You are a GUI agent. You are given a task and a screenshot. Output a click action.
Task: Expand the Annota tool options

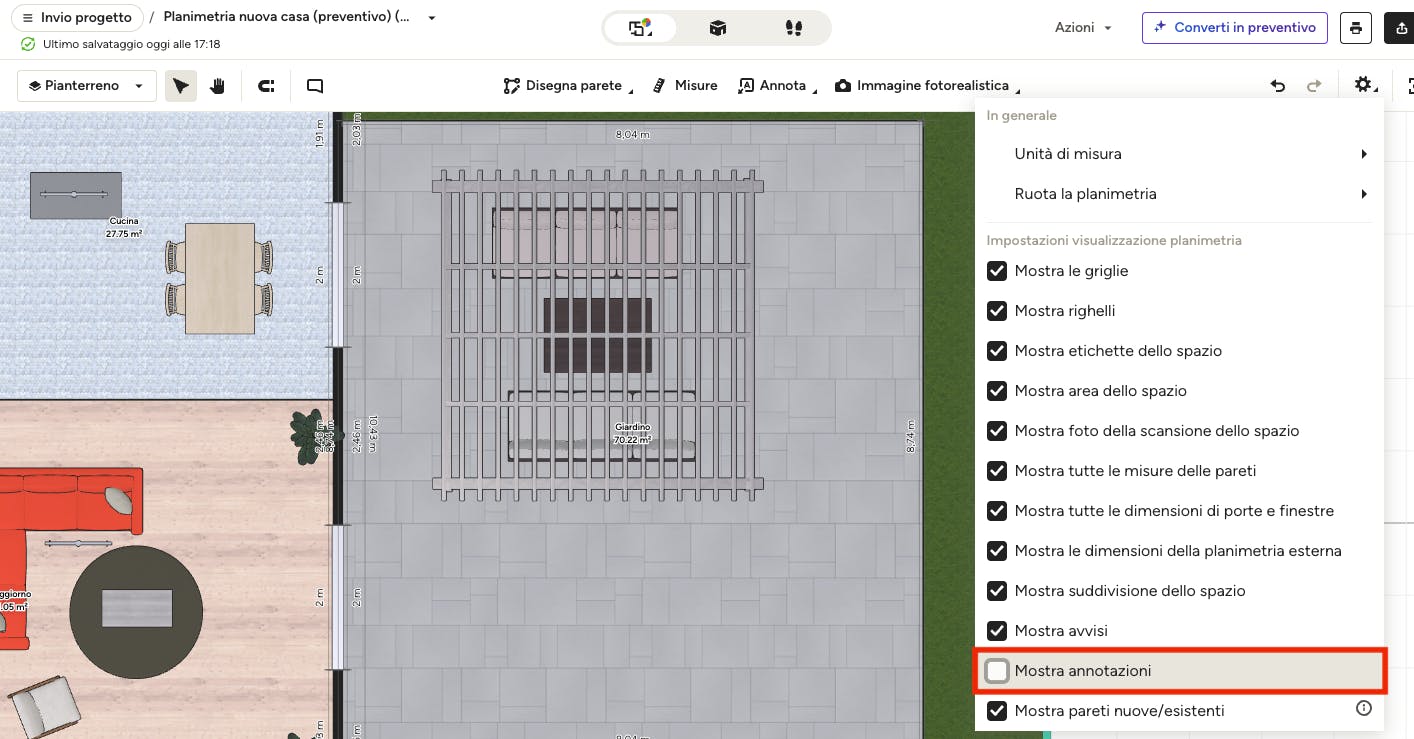tap(815, 92)
